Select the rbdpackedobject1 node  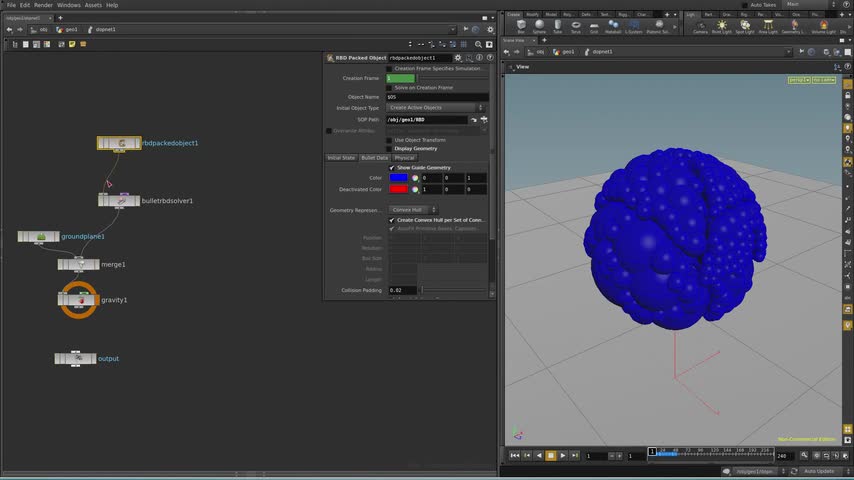pos(119,143)
